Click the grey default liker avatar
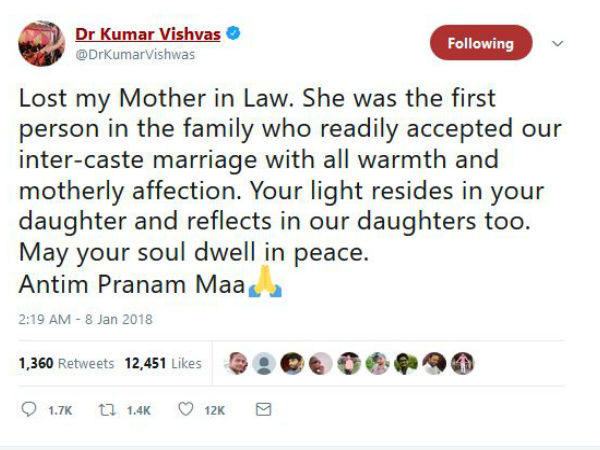This screenshot has height=450, width=600. pyautogui.click(x=262, y=364)
